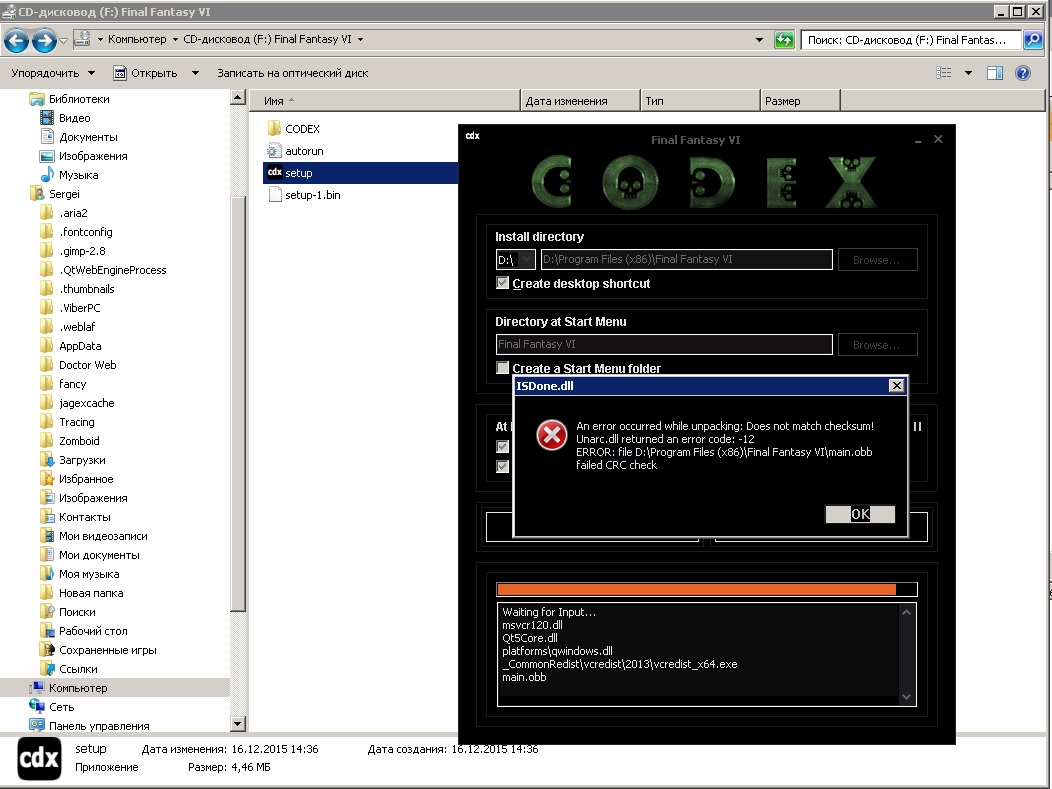Enable Create a Start Menu folder
1052x789 pixels.
pos(503,369)
